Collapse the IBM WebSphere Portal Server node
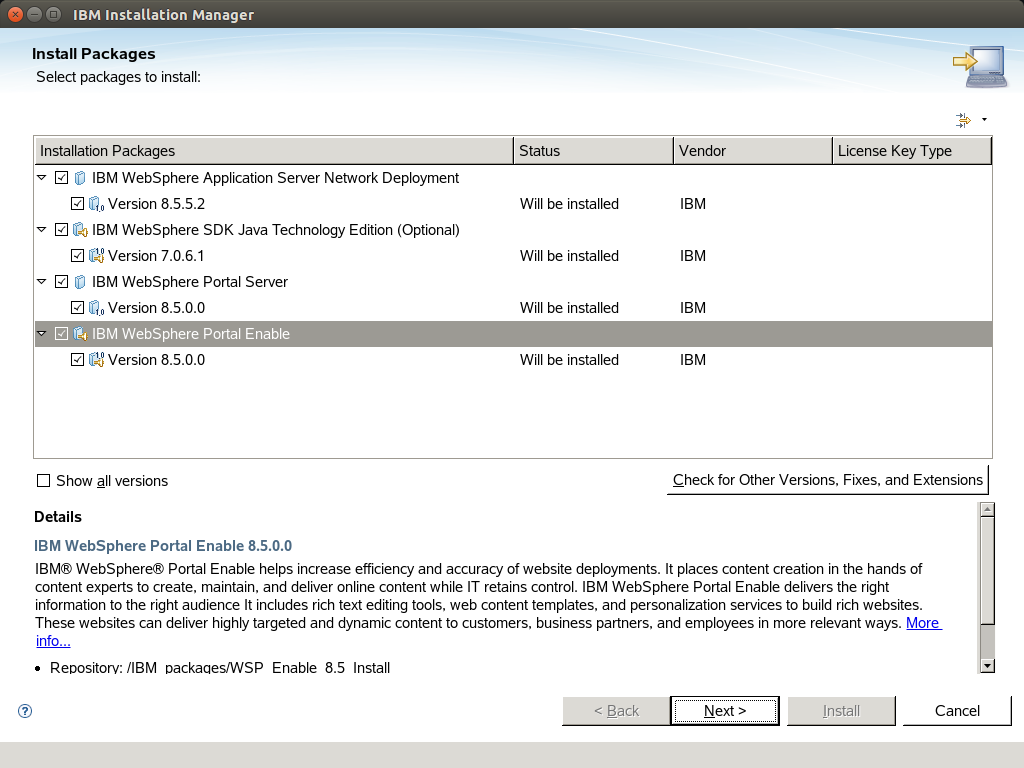The width and height of the screenshot is (1024, 768). click(x=42, y=282)
